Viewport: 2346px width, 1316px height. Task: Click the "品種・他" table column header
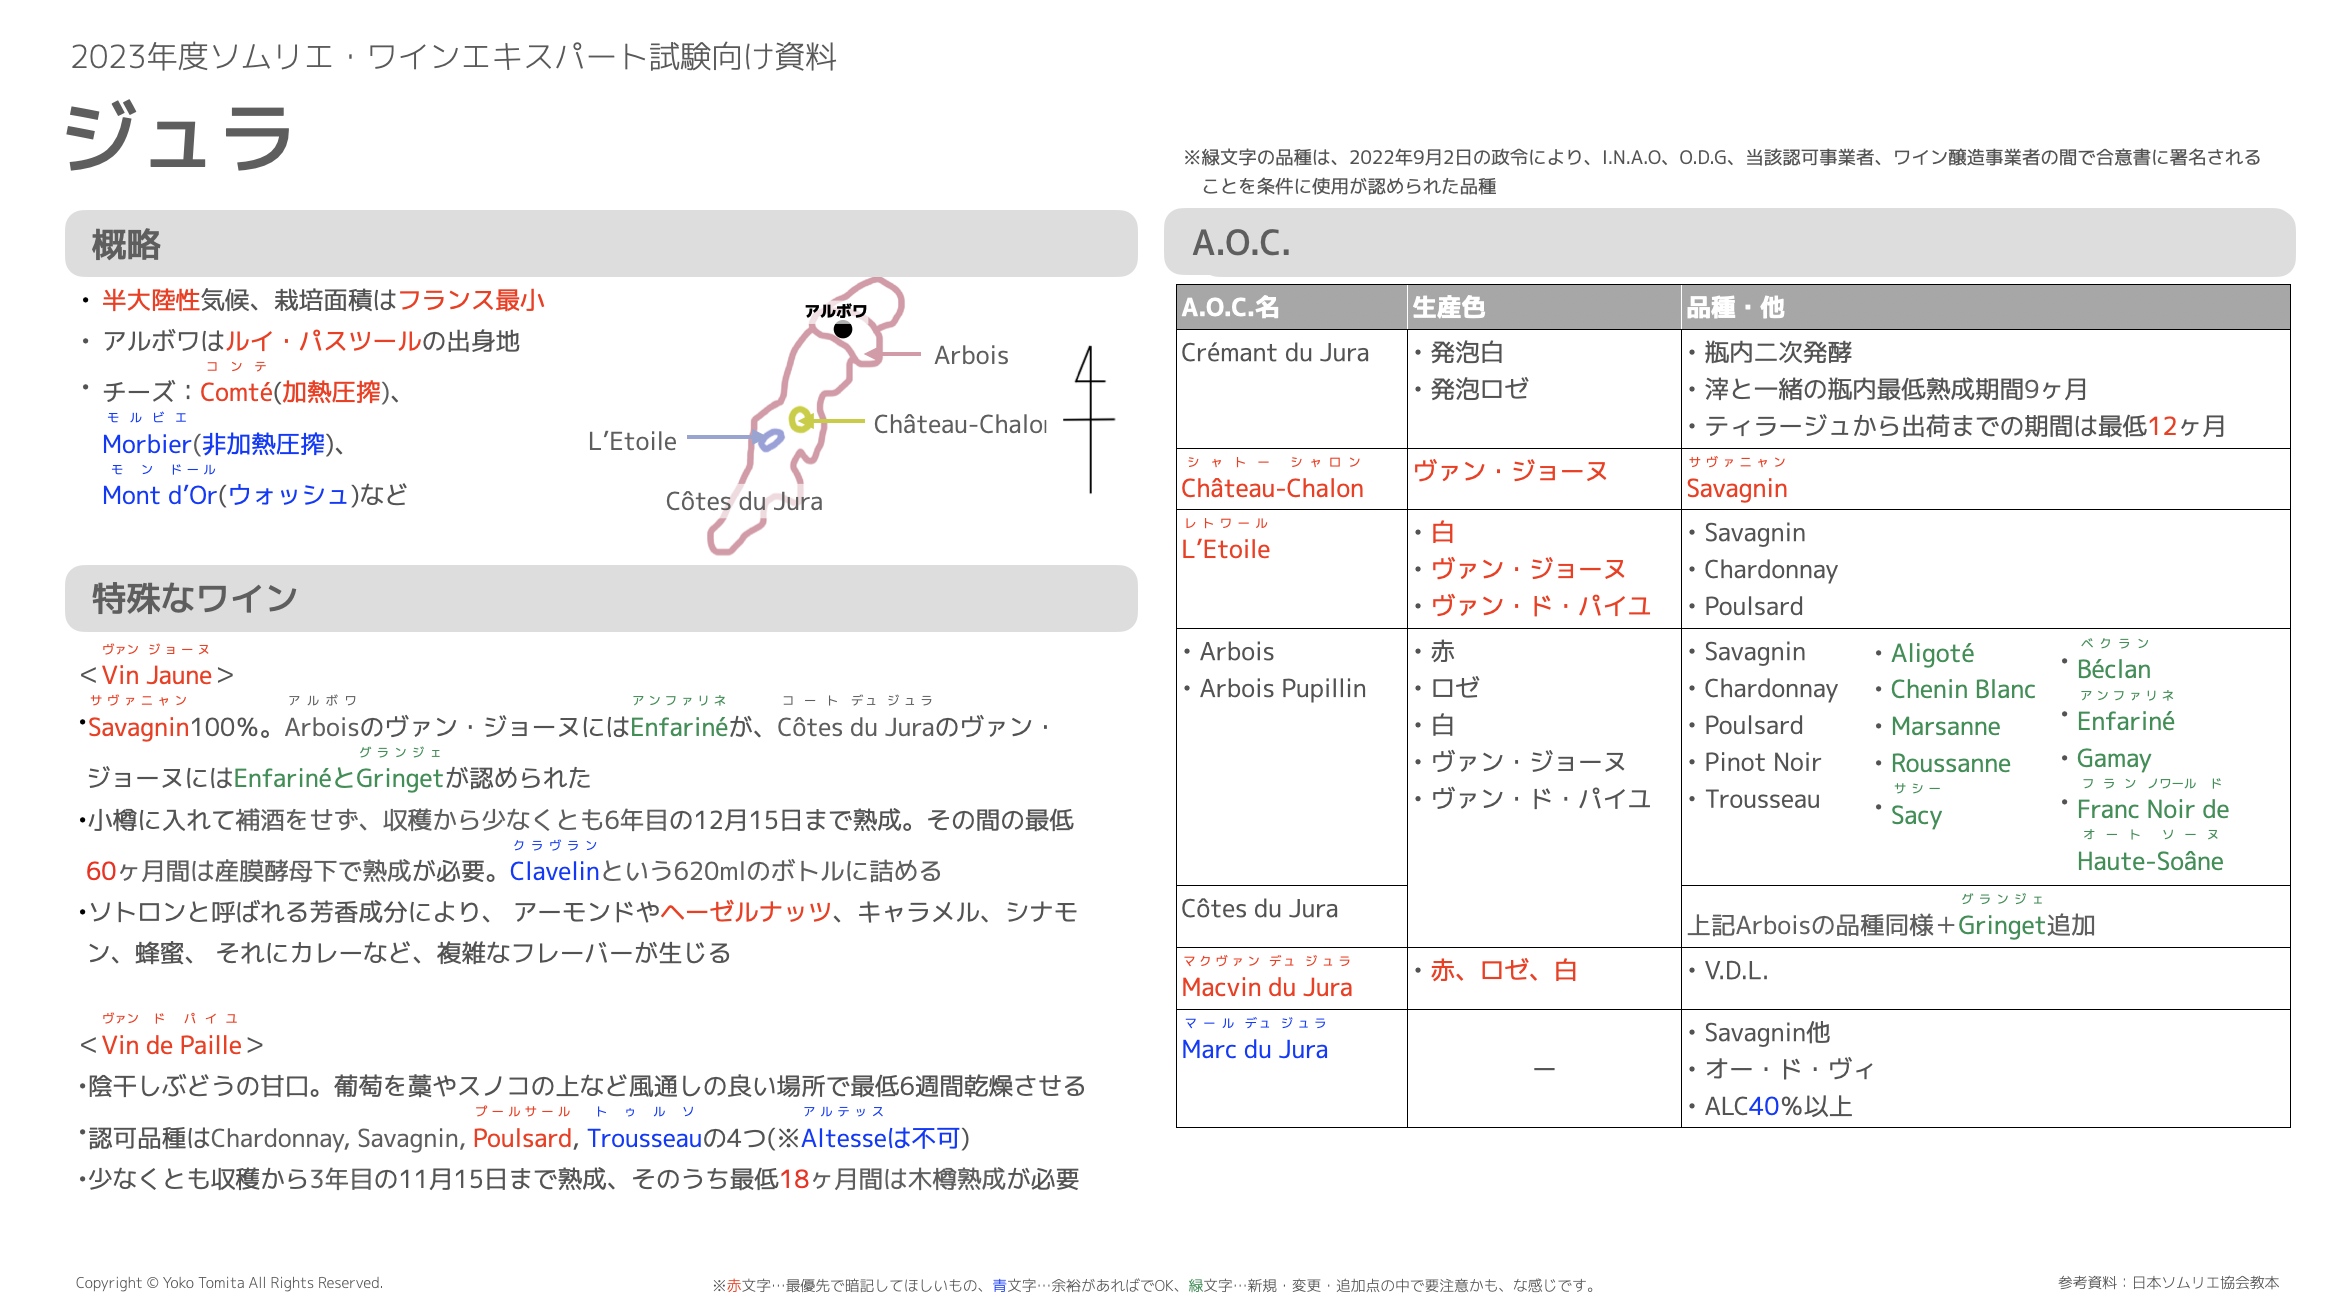pos(1985,307)
